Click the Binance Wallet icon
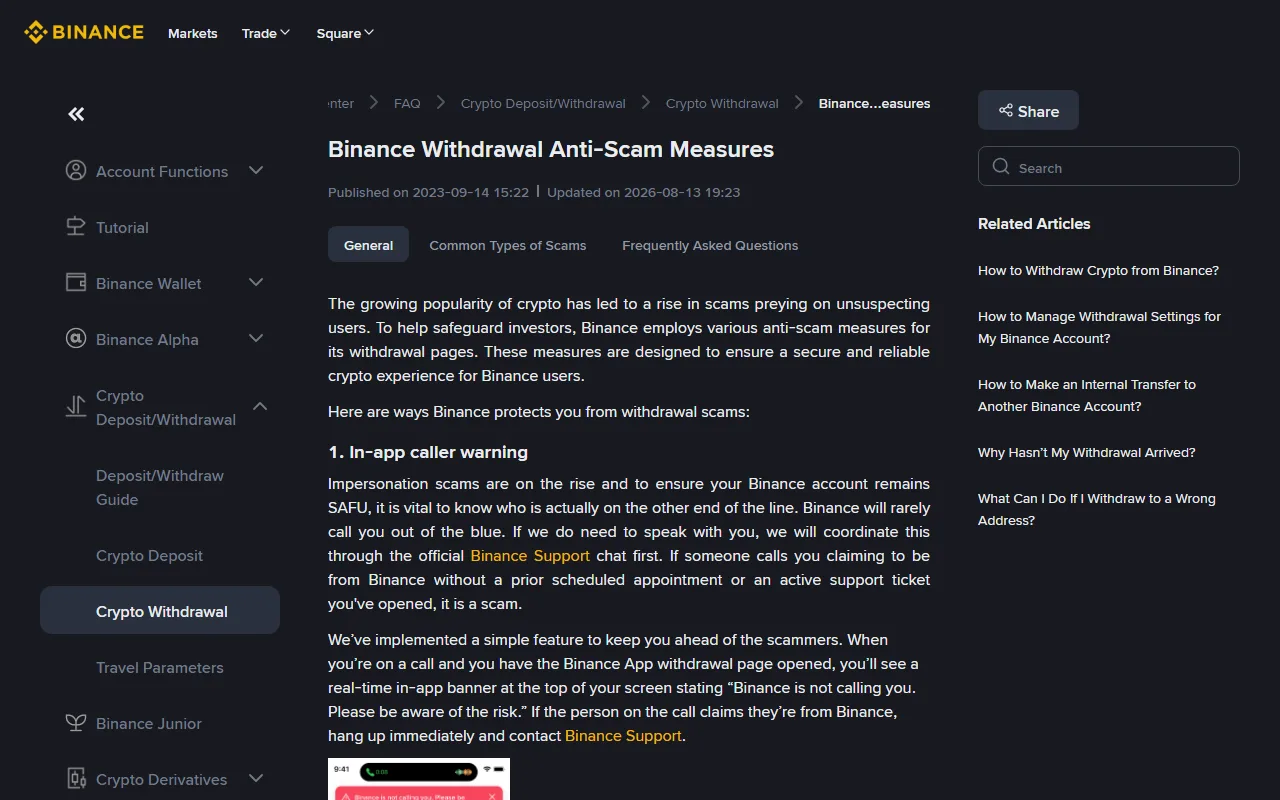Screen dimensions: 1280x800 pos(76,283)
